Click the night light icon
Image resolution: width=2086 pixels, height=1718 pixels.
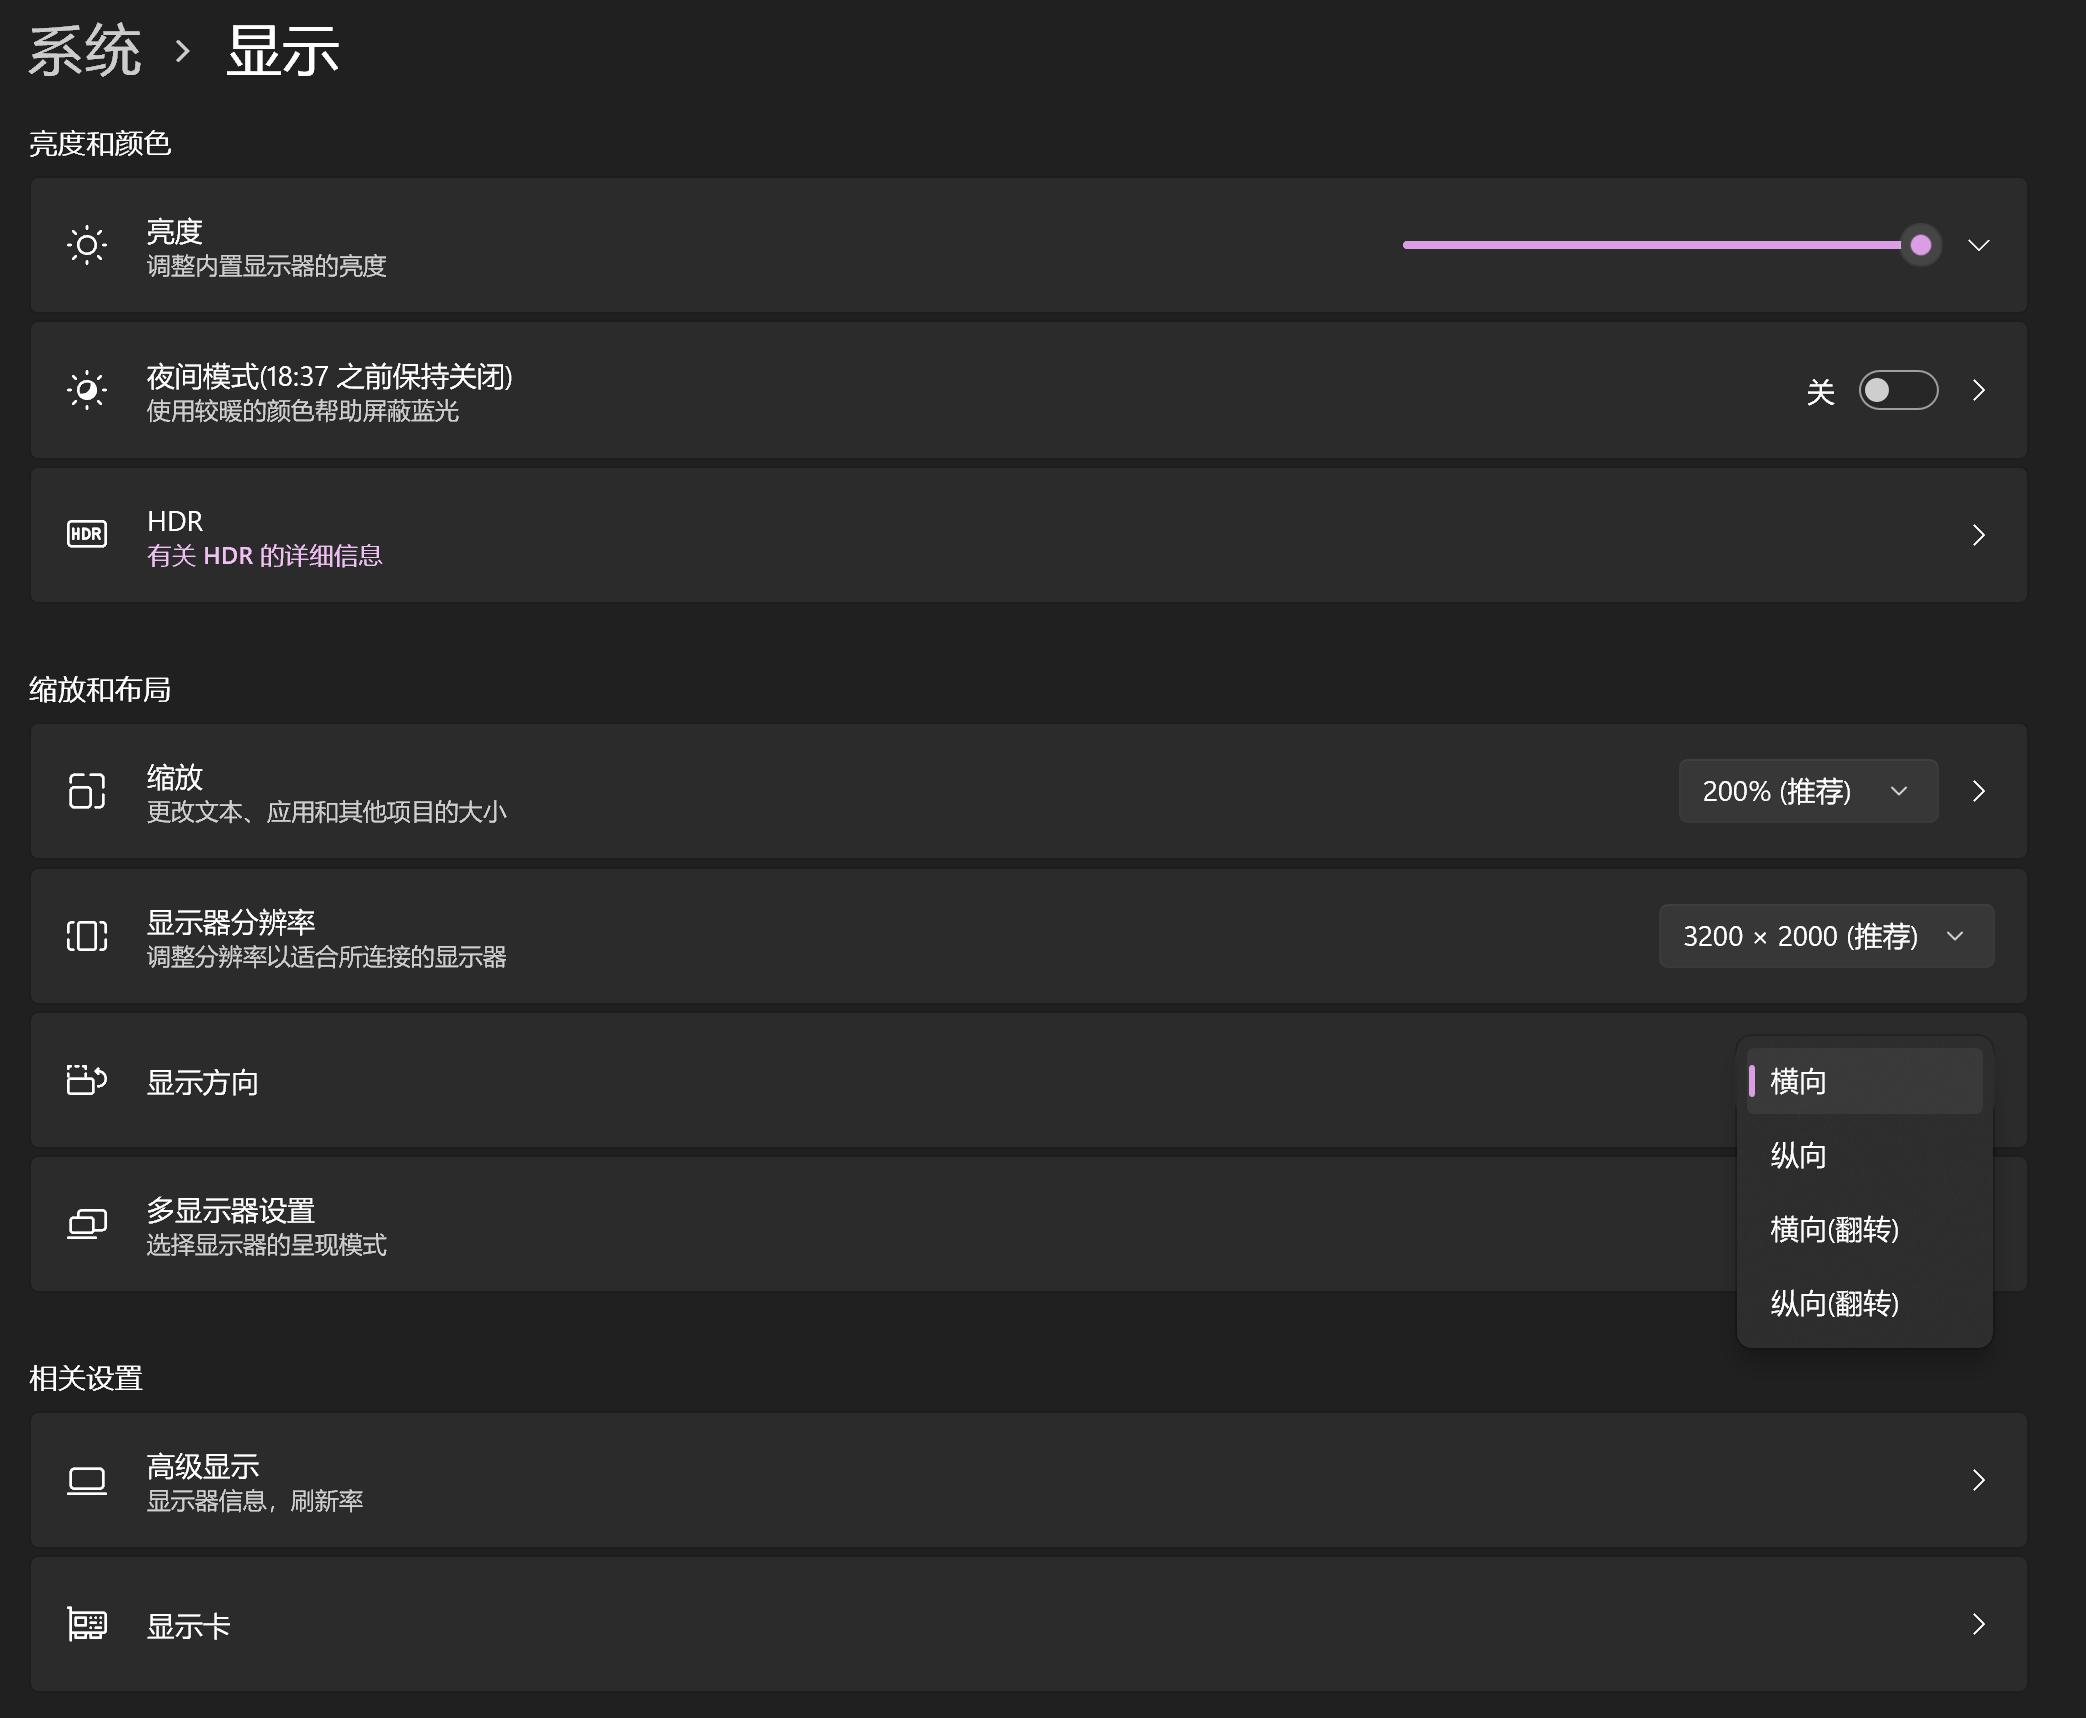87,390
